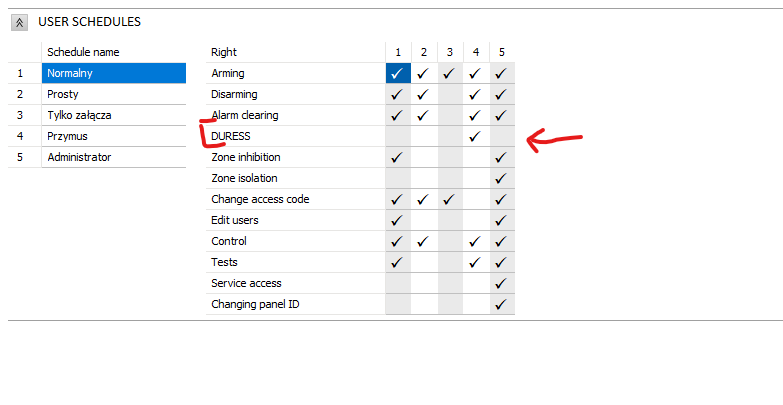Select the Normalny schedule
Image resolution: width=783 pixels, height=405 pixels.
[x=114, y=73]
